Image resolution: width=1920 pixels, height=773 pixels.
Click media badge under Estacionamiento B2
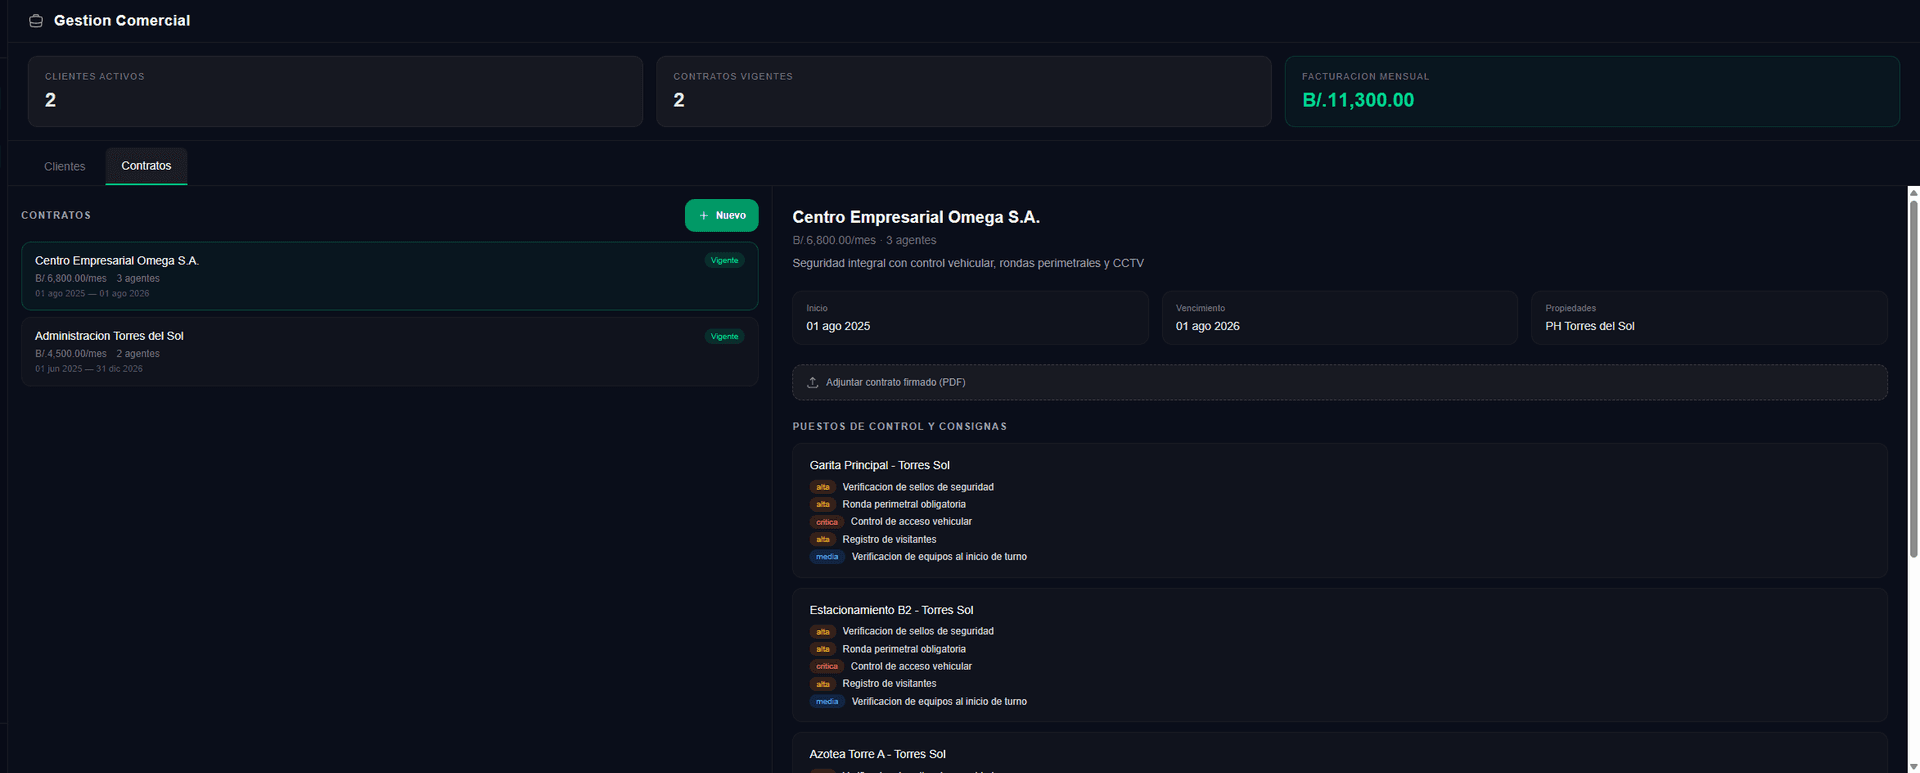827,702
